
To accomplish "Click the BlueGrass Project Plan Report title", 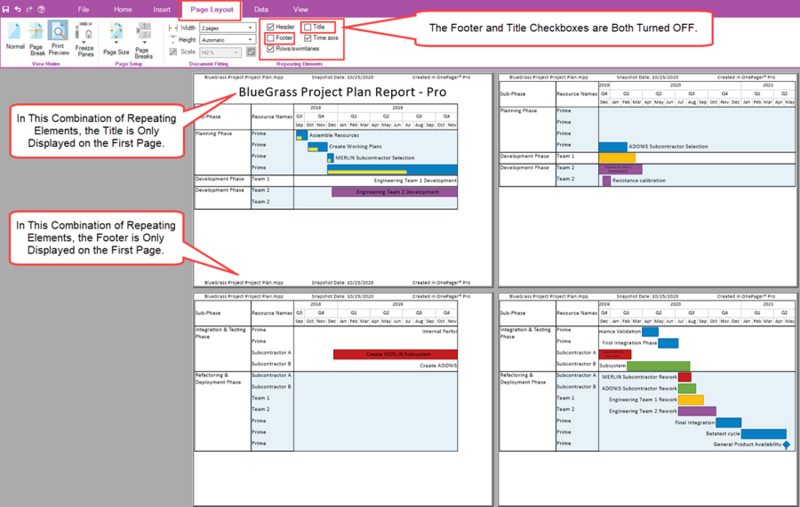I will pos(342,92).
